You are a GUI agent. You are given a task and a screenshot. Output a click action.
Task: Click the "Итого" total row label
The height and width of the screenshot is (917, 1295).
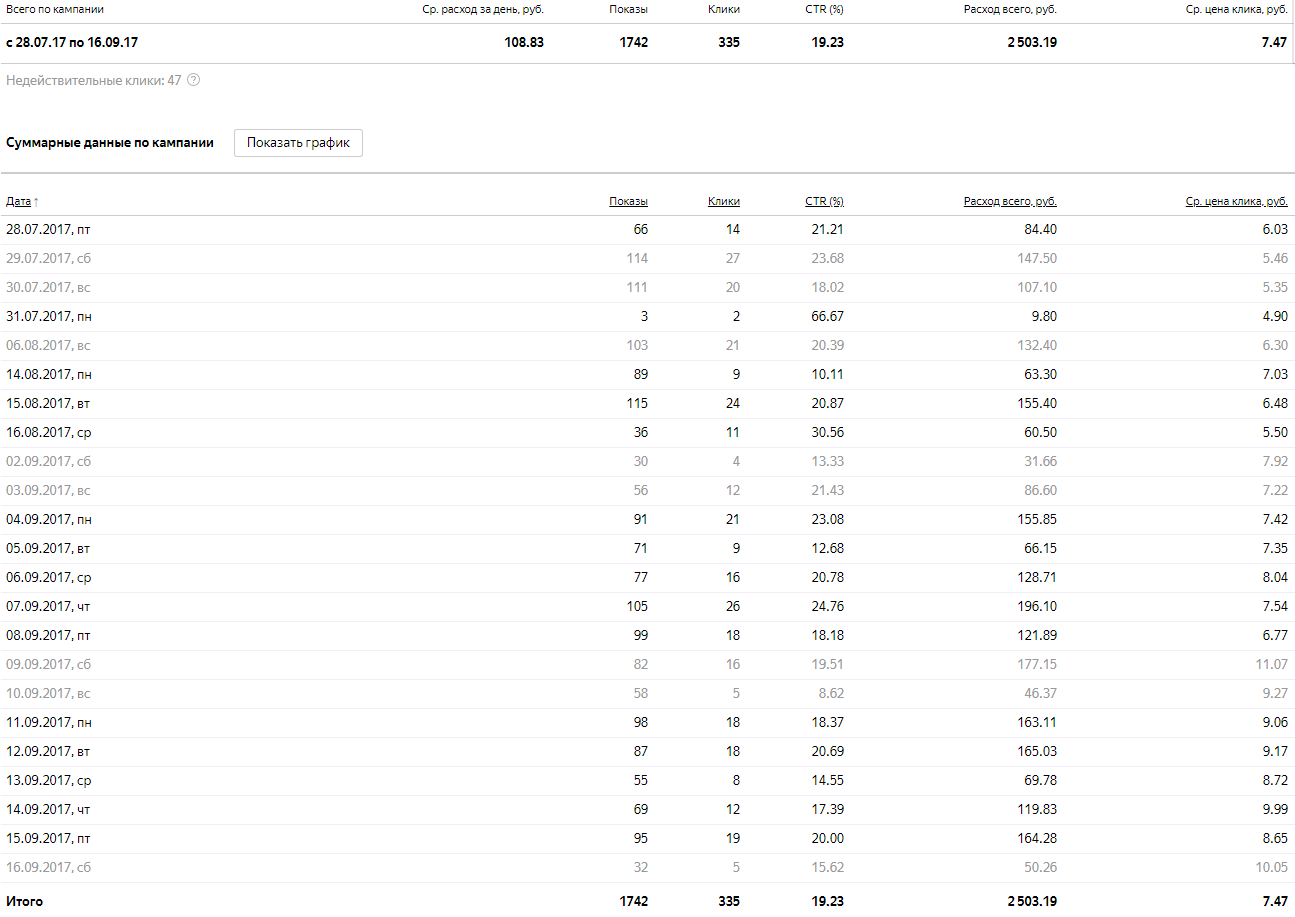(x=25, y=901)
